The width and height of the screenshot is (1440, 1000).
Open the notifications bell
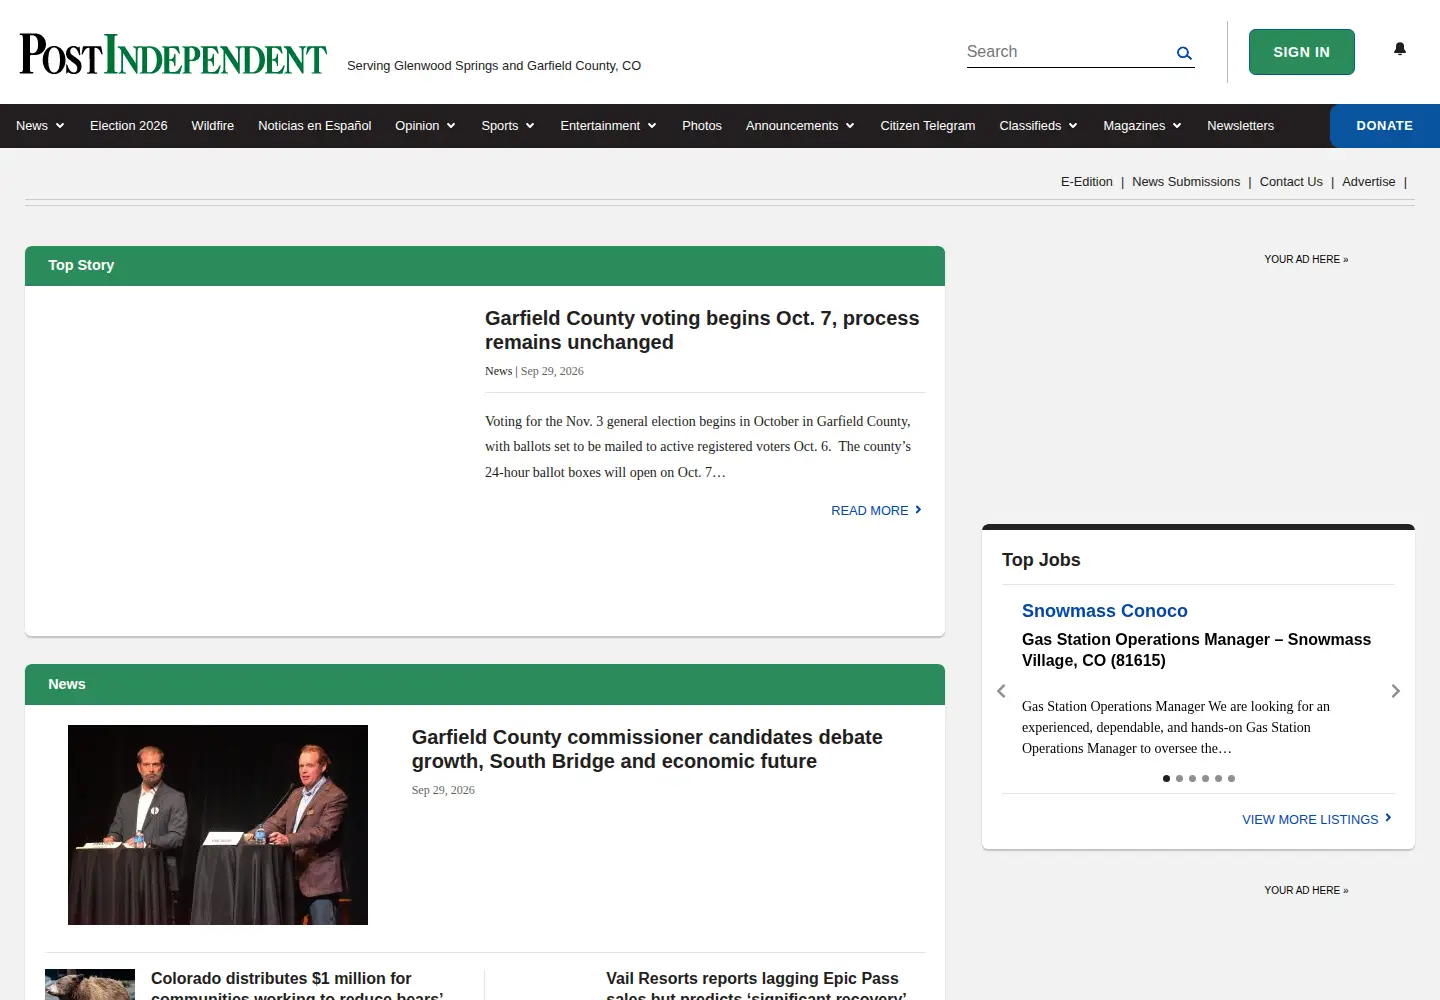(1400, 49)
